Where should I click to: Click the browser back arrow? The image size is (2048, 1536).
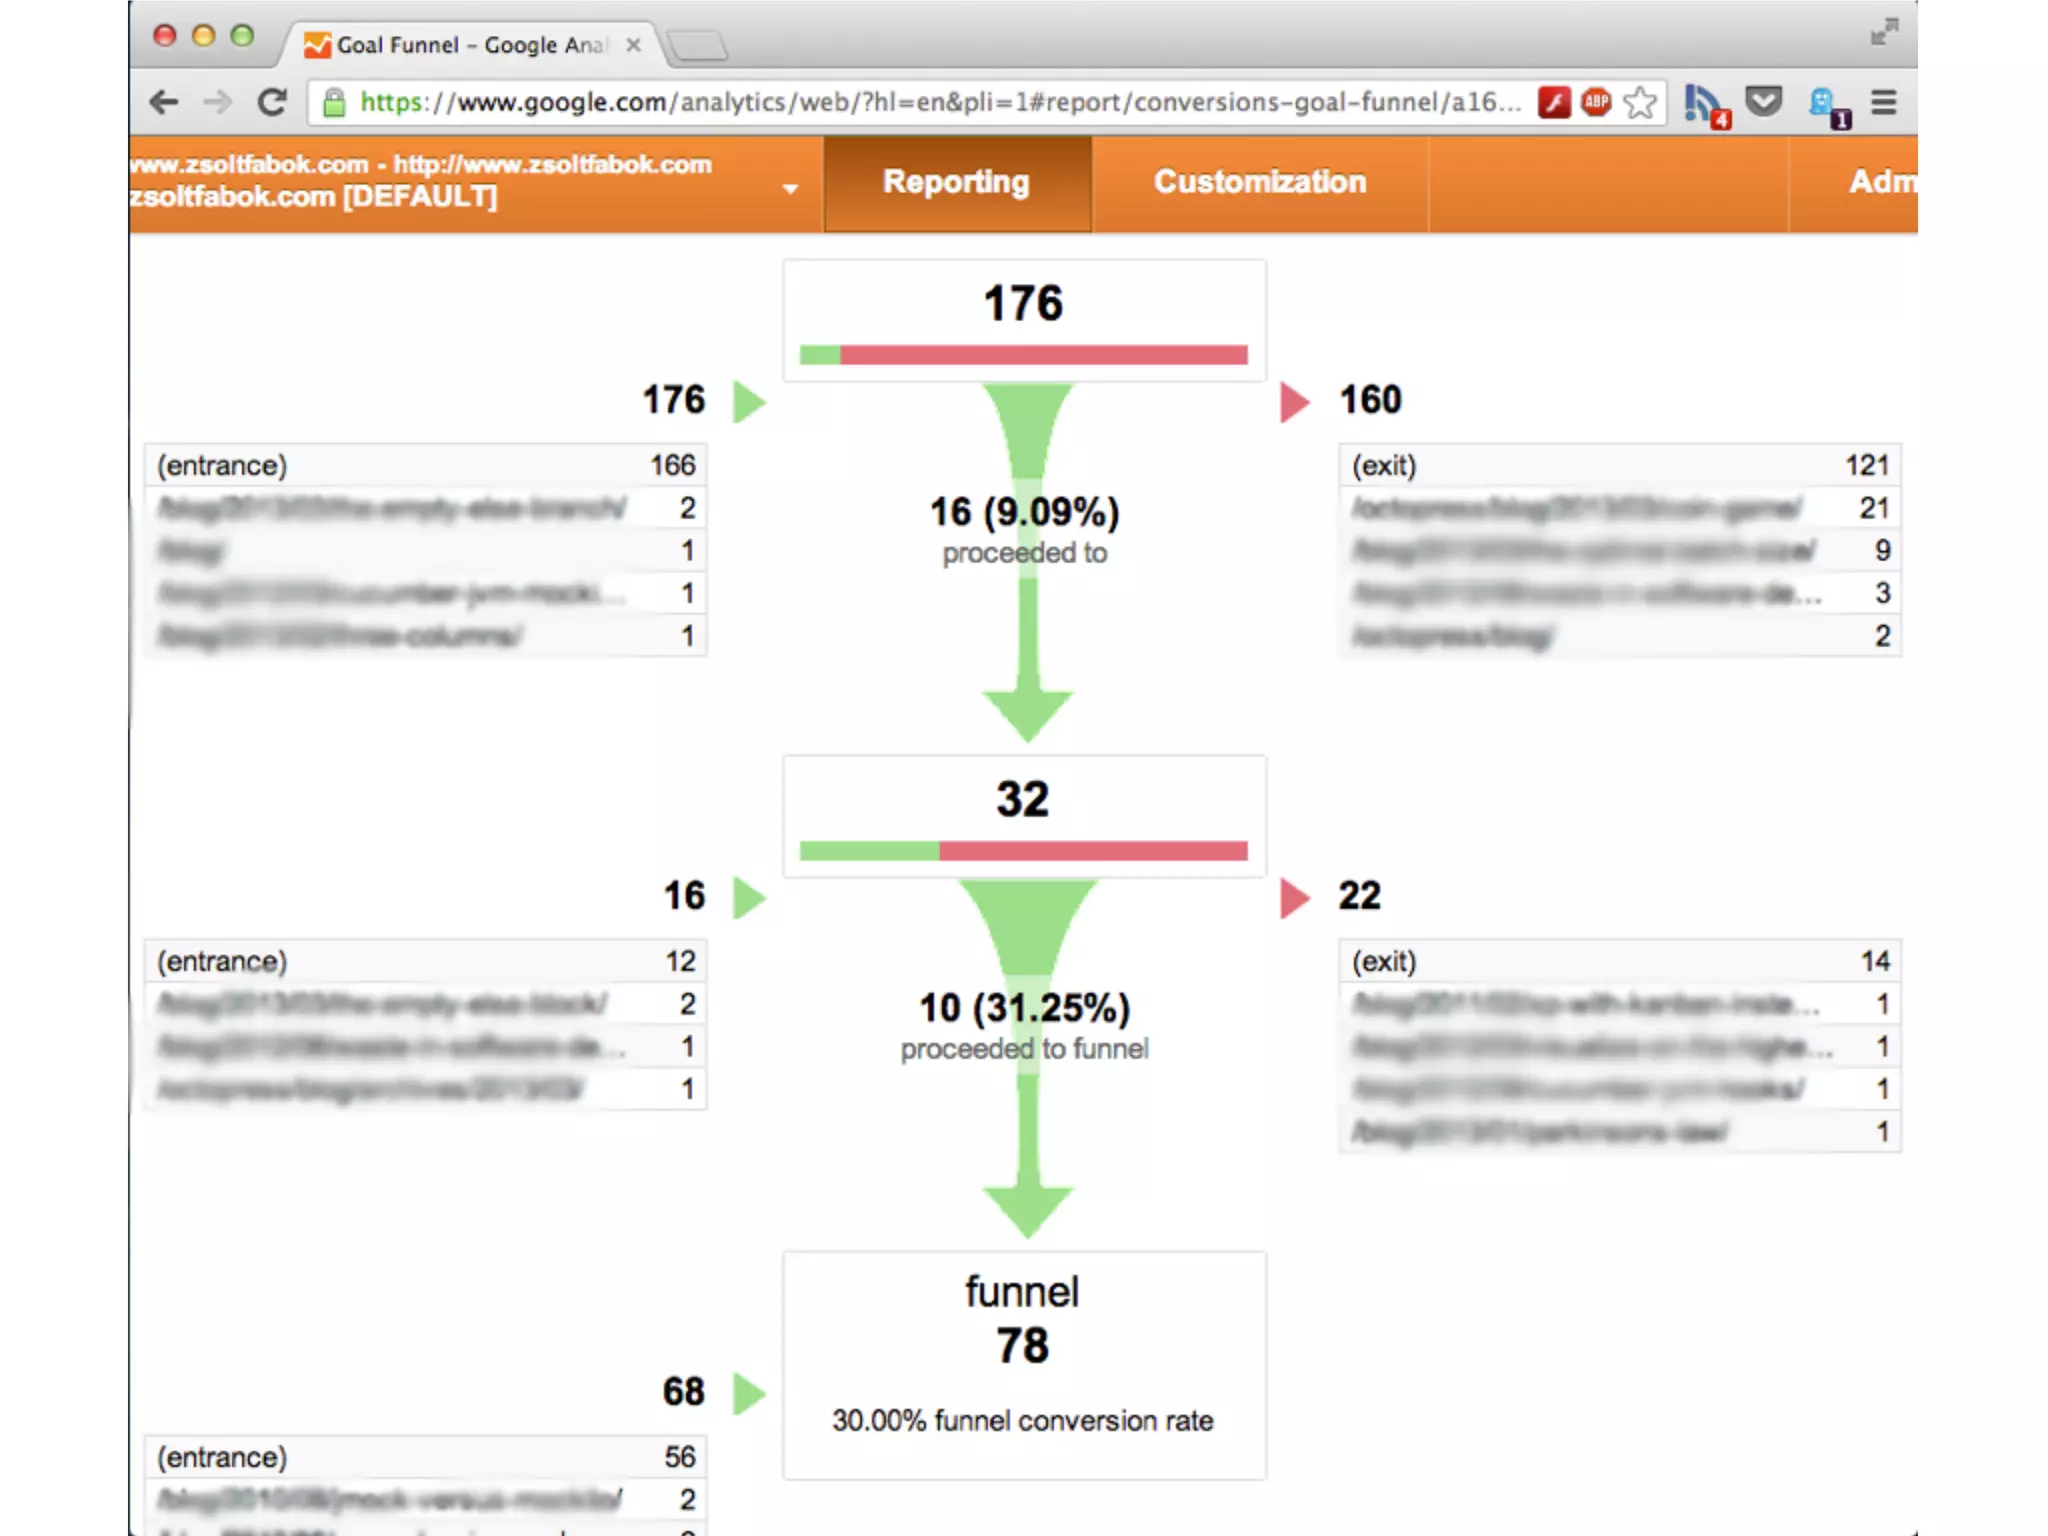(x=163, y=102)
